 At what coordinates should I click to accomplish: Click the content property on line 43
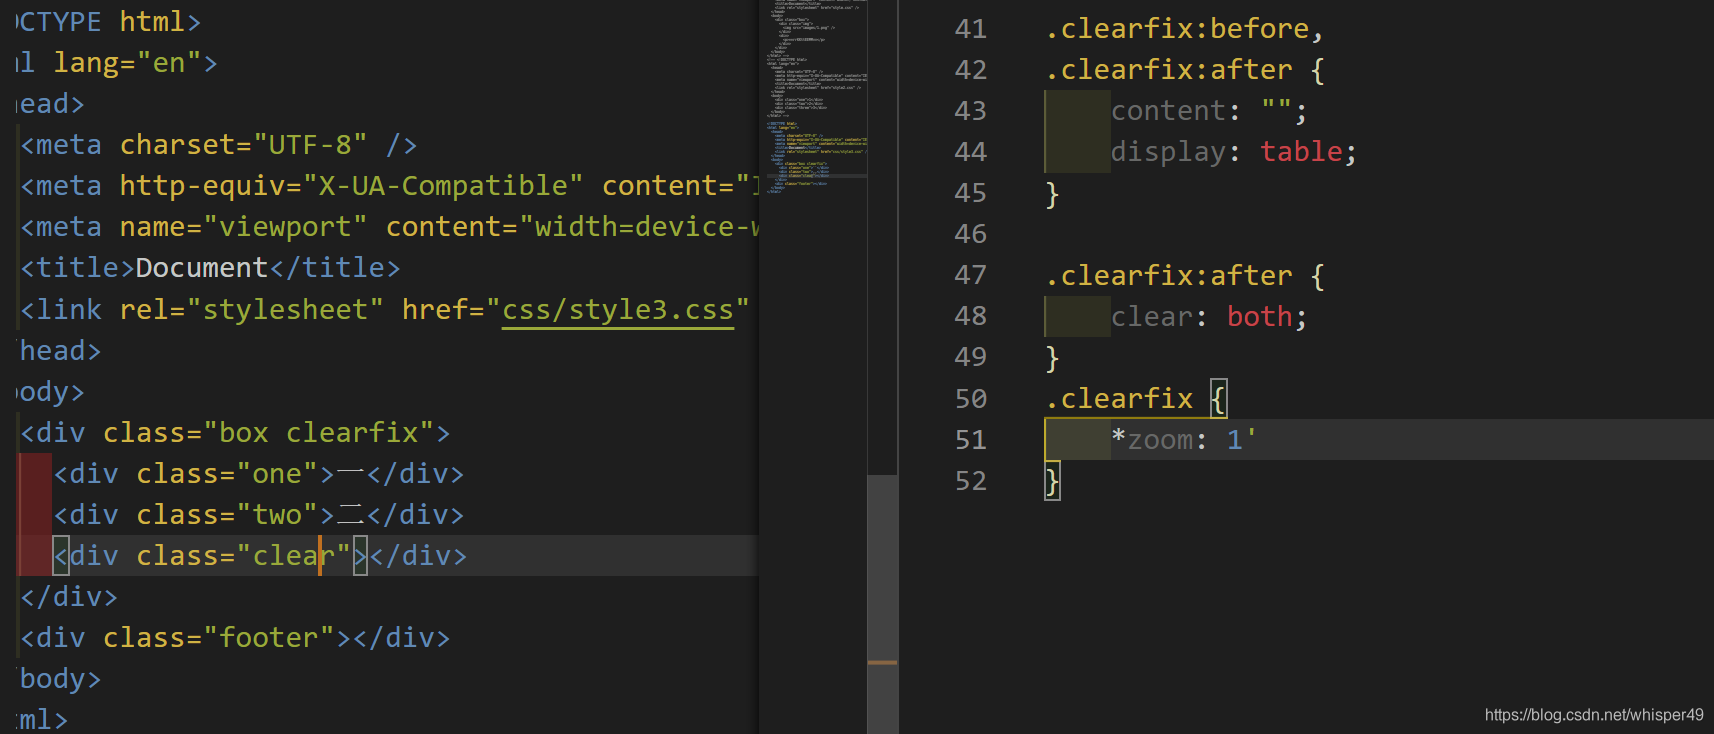point(1168,111)
